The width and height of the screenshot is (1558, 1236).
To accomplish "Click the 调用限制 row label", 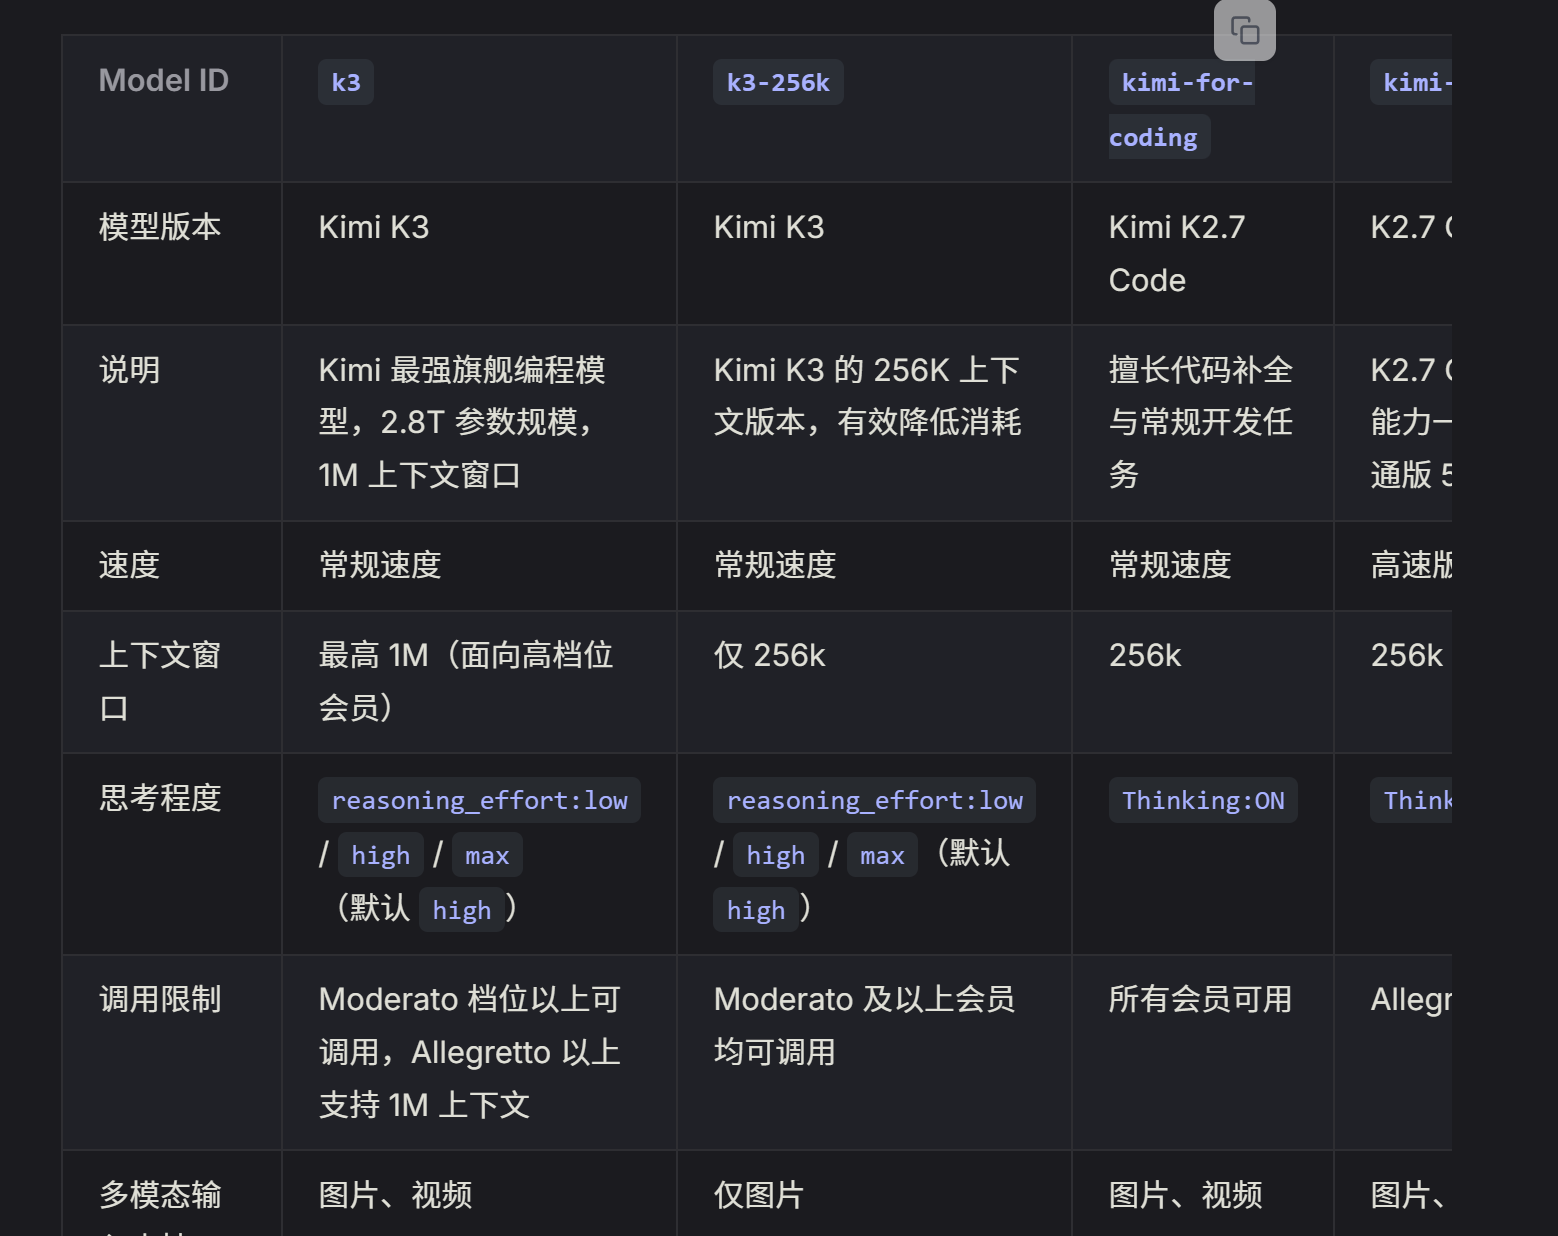I will click(160, 999).
